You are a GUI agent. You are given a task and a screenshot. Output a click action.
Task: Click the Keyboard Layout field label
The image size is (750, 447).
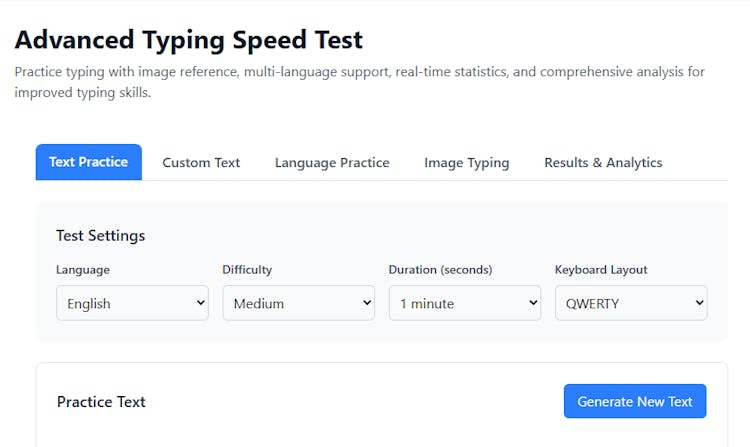(601, 270)
